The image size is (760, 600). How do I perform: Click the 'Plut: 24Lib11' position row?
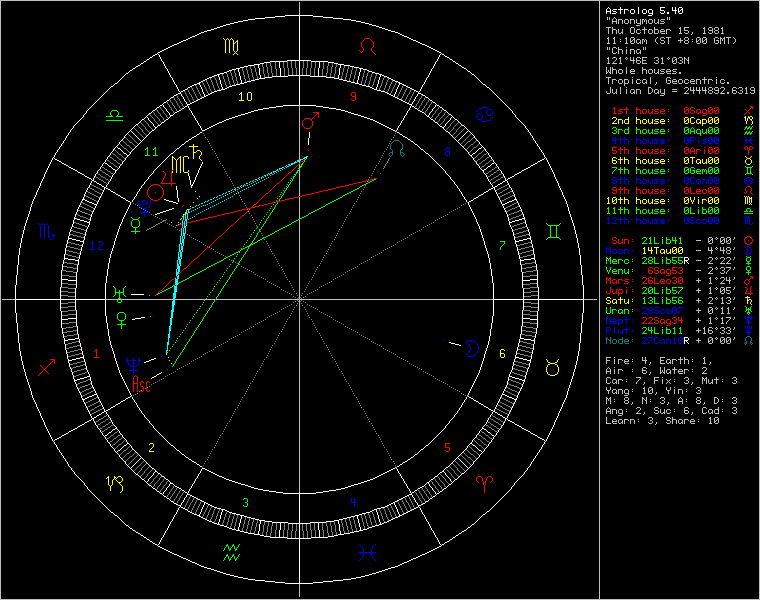click(680, 331)
